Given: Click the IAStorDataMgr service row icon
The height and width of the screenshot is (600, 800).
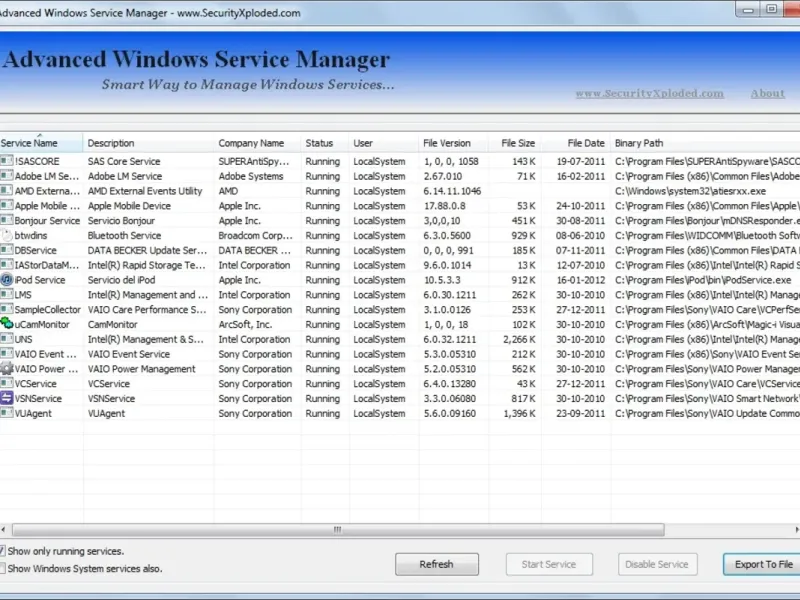Looking at the screenshot, I should tap(7, 265).
